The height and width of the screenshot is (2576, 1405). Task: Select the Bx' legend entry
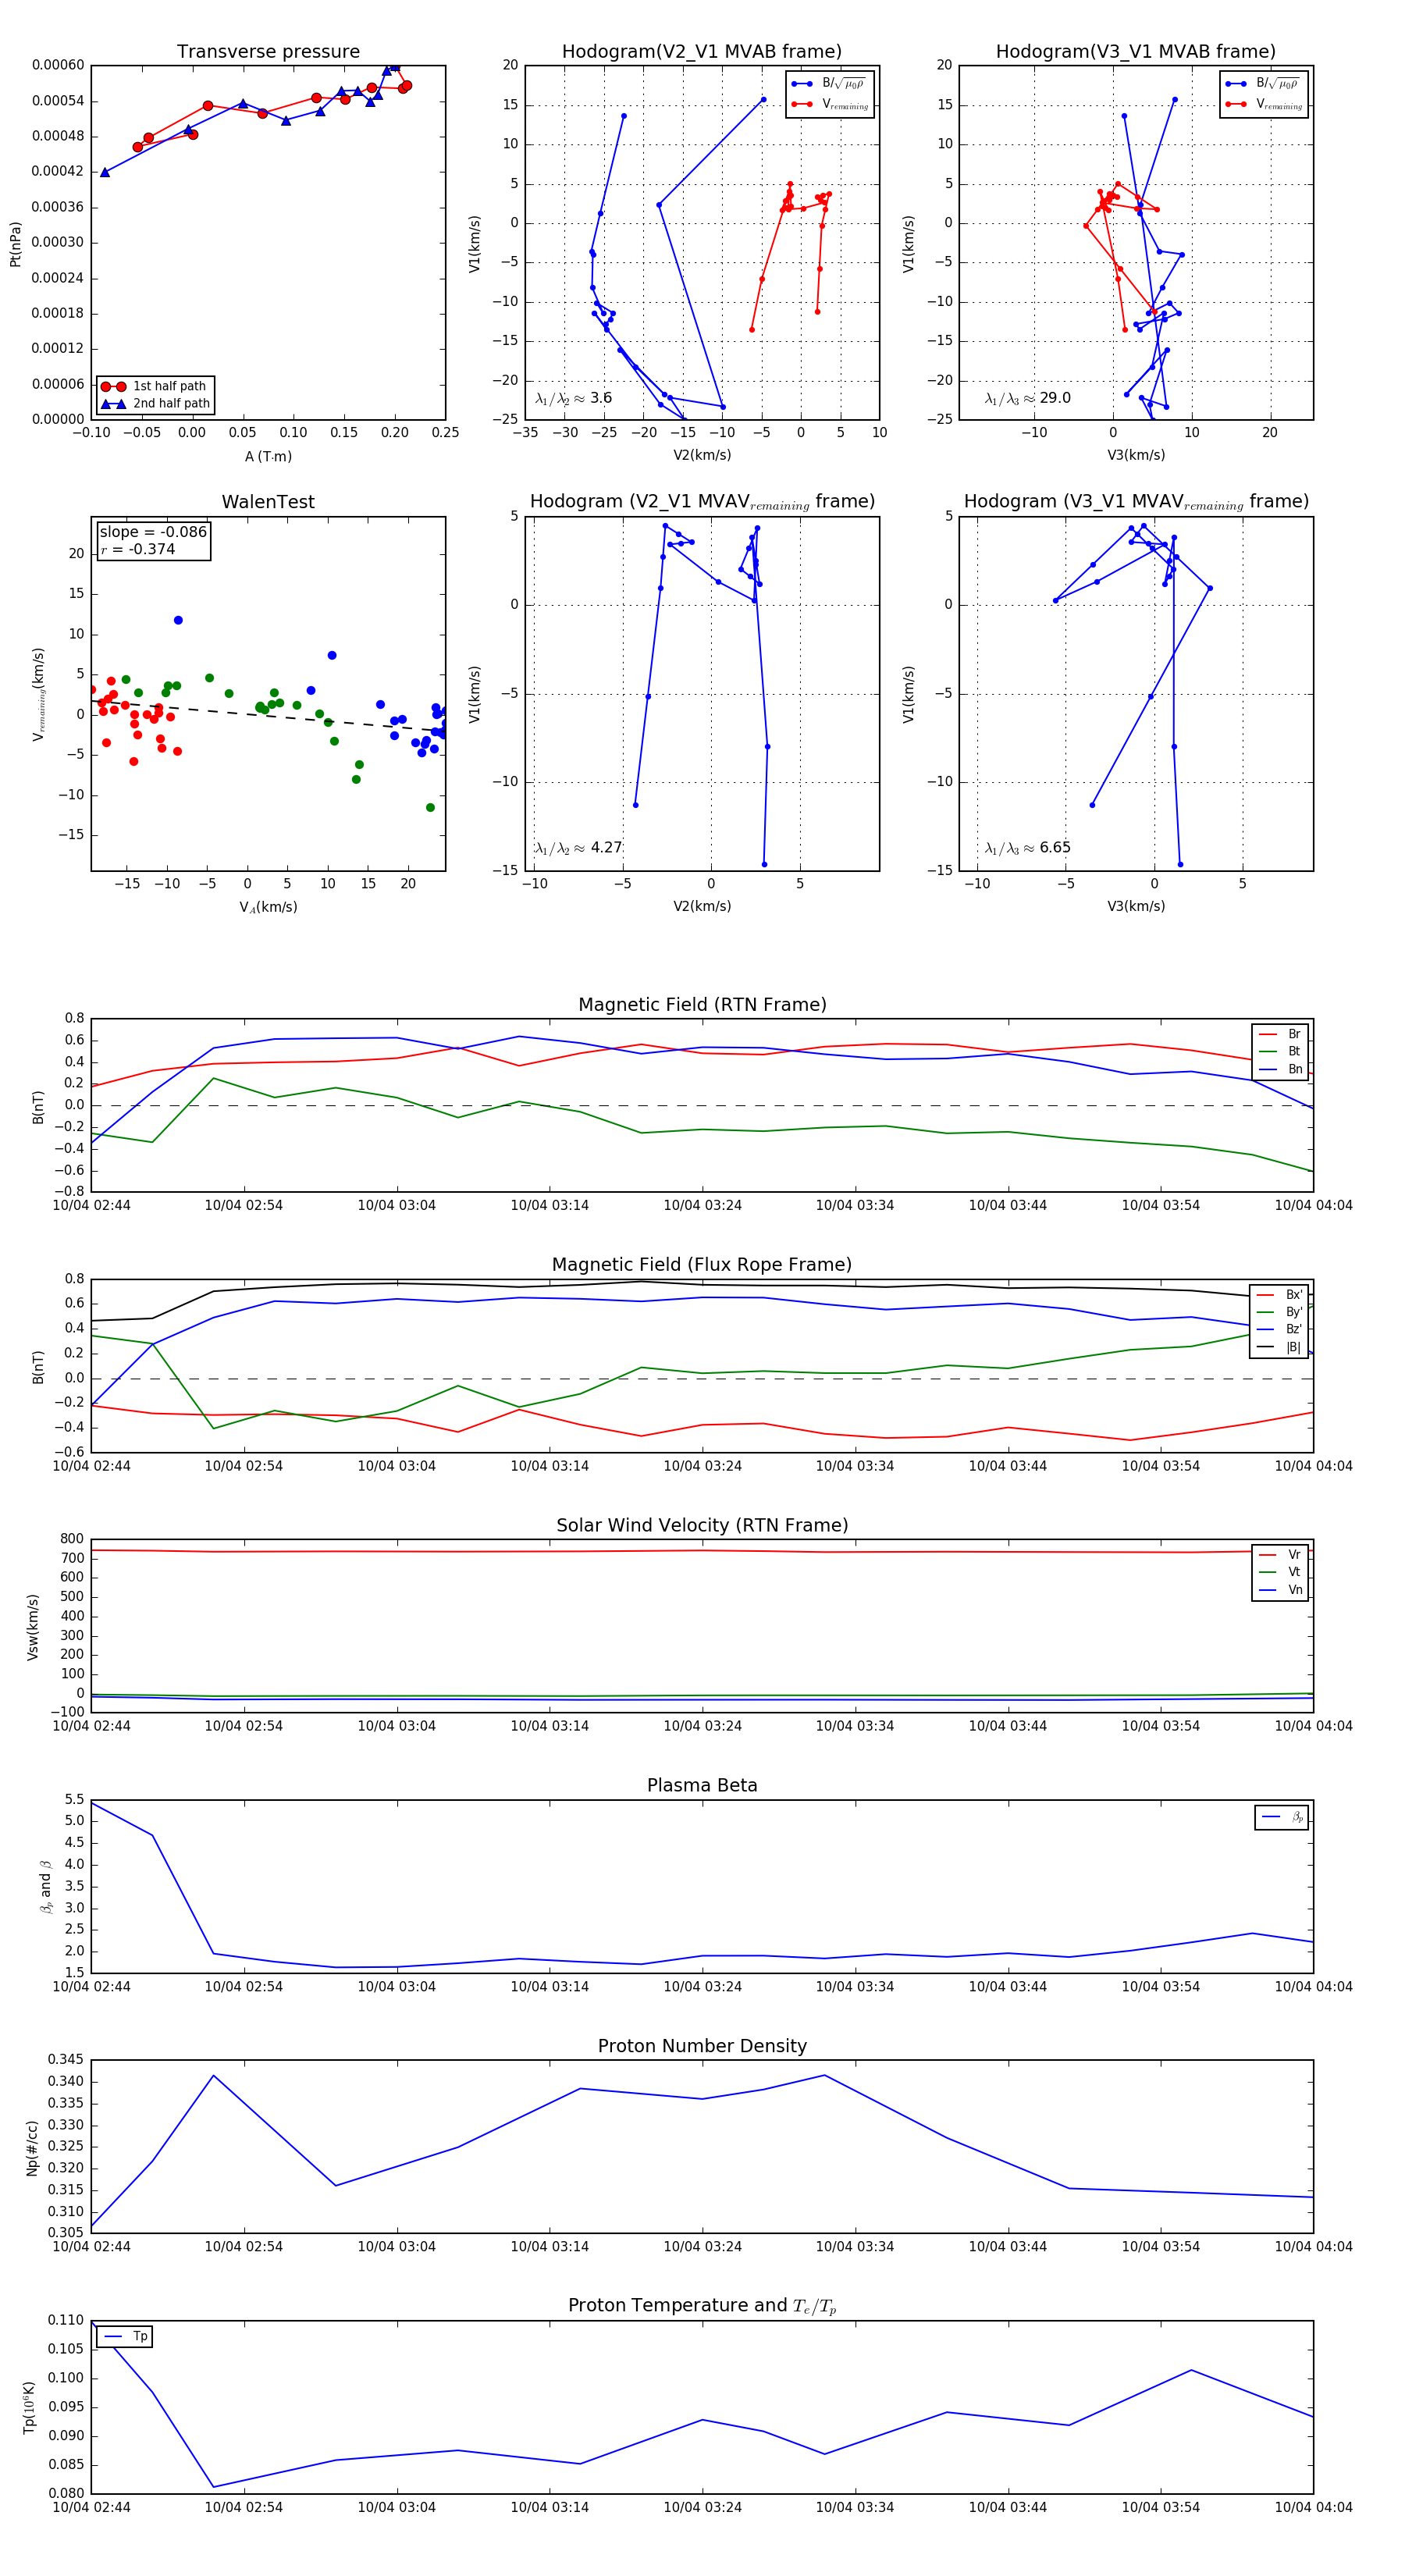click(x=1279, y=1295)
